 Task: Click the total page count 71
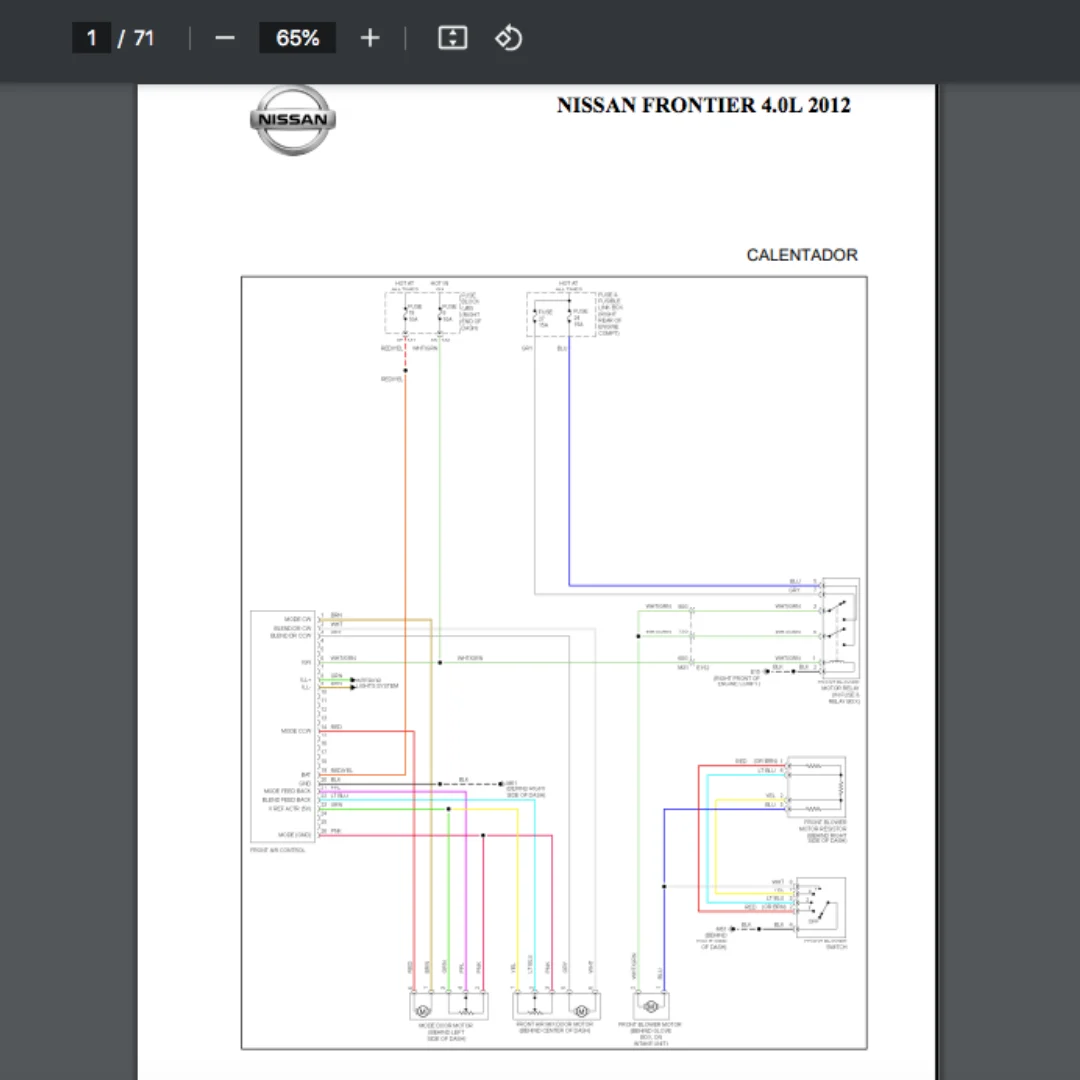[x=143, y=38]
